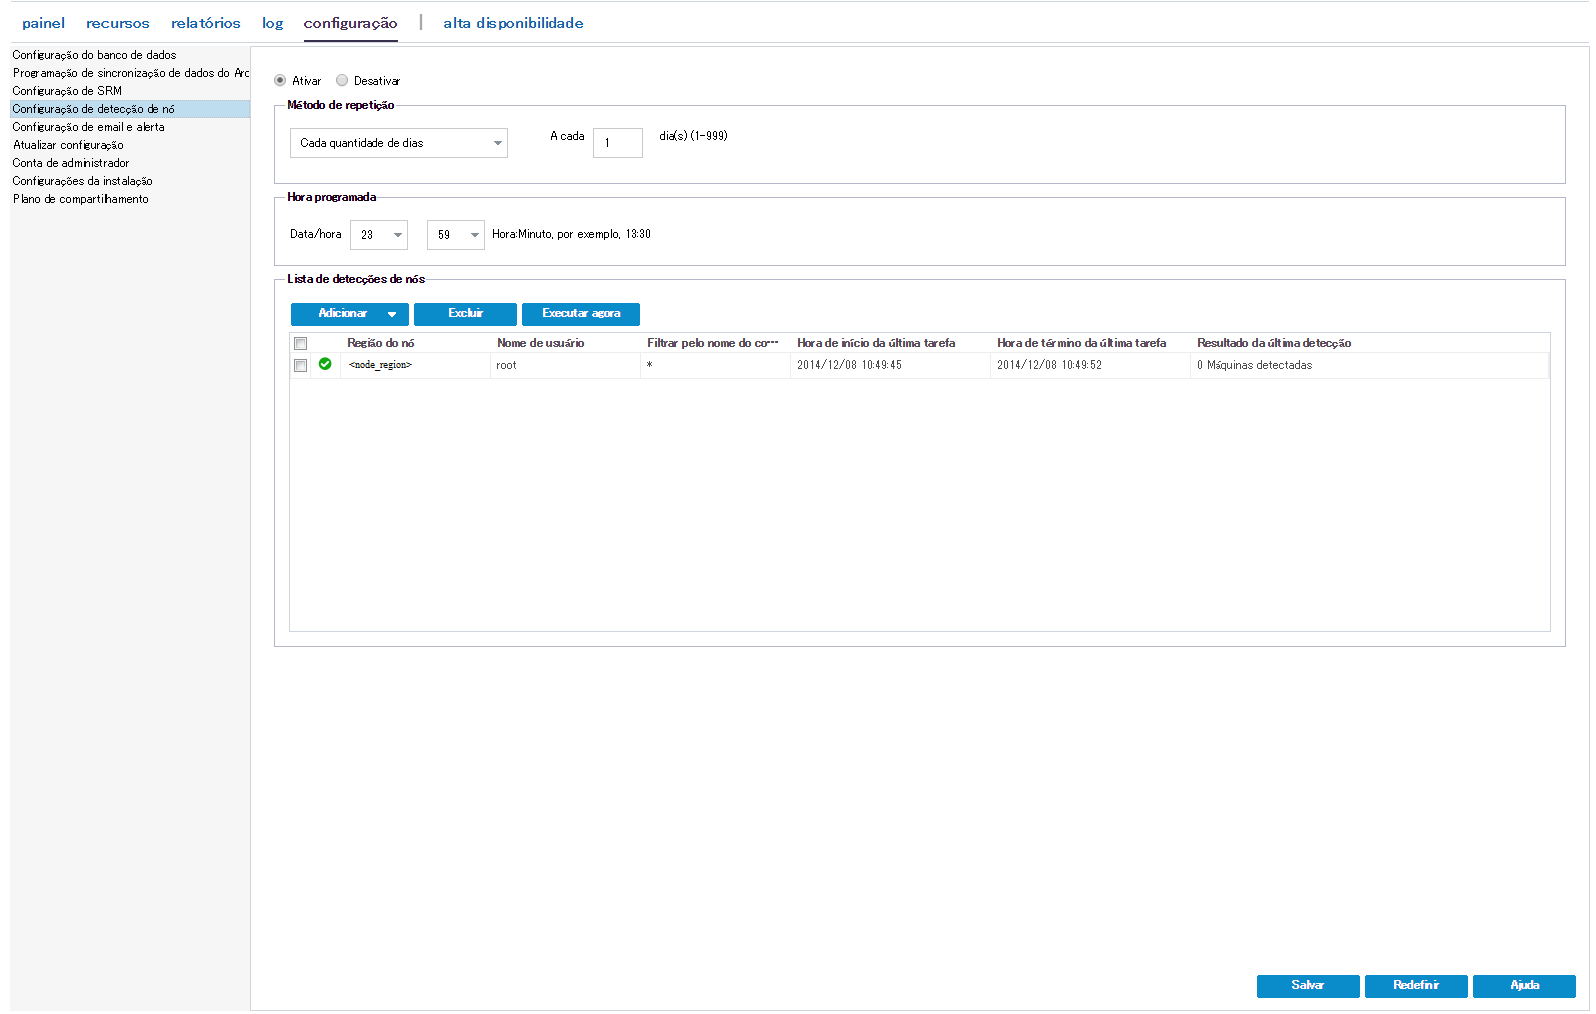
Task: Click the Região do nó column header
Action: pyautogui.click(x=415, y=343)
